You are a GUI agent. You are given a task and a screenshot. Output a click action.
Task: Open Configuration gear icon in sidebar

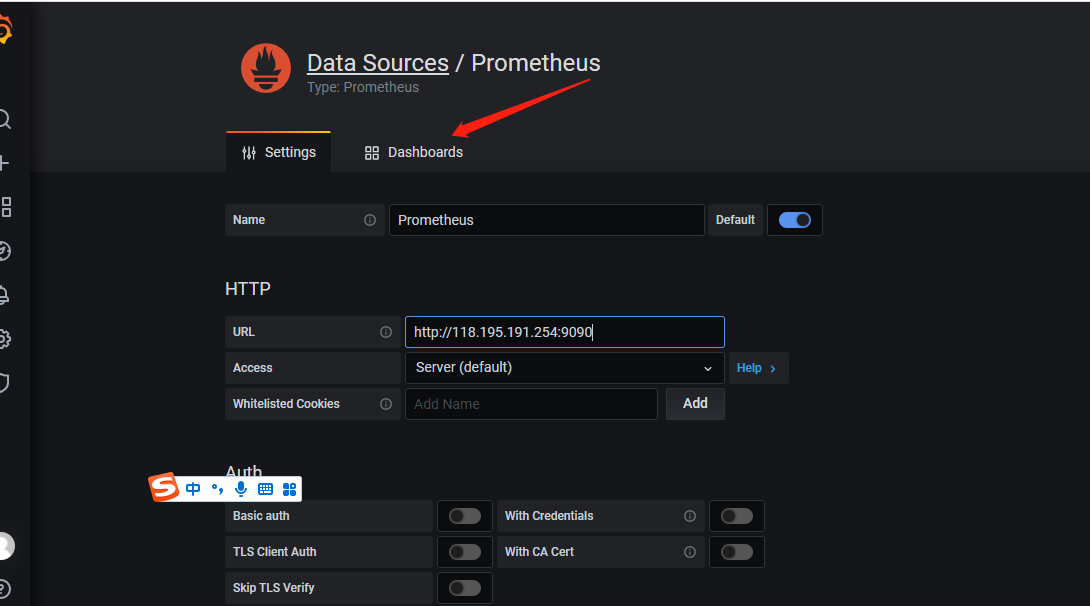(x=4, y=339)
